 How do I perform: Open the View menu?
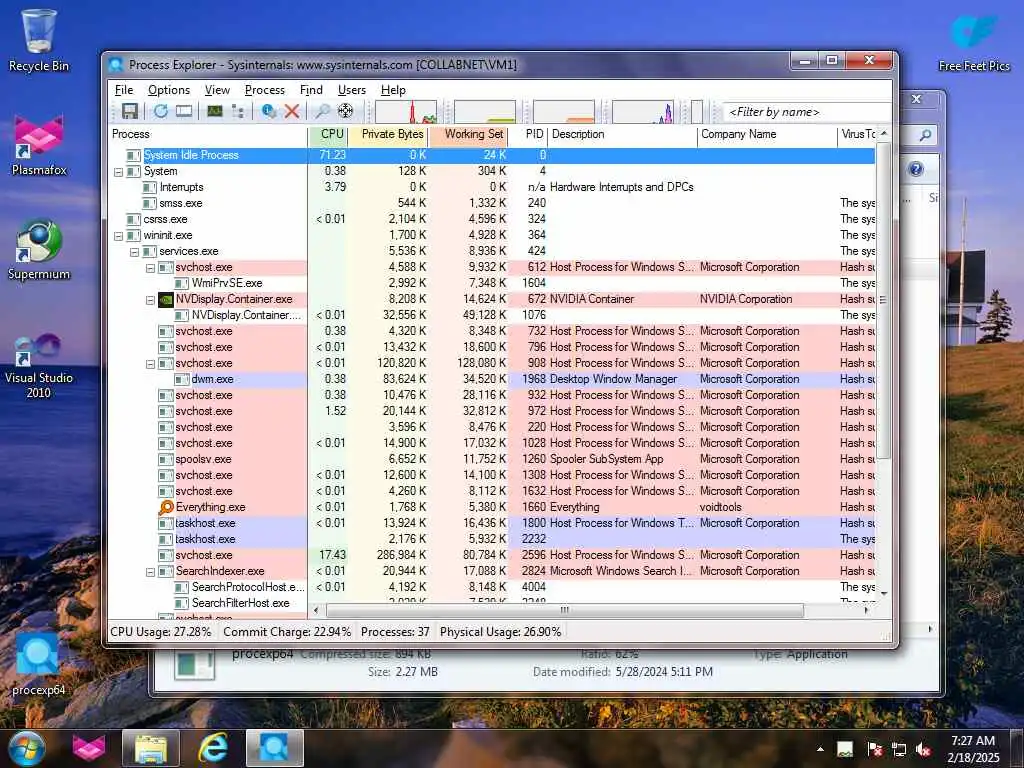[x=217, y=90]
